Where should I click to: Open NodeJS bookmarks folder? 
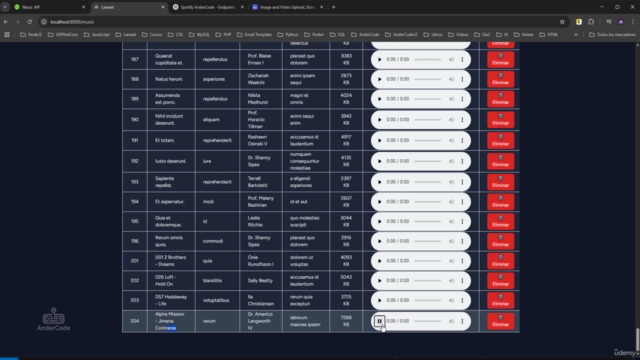[31, 35]
